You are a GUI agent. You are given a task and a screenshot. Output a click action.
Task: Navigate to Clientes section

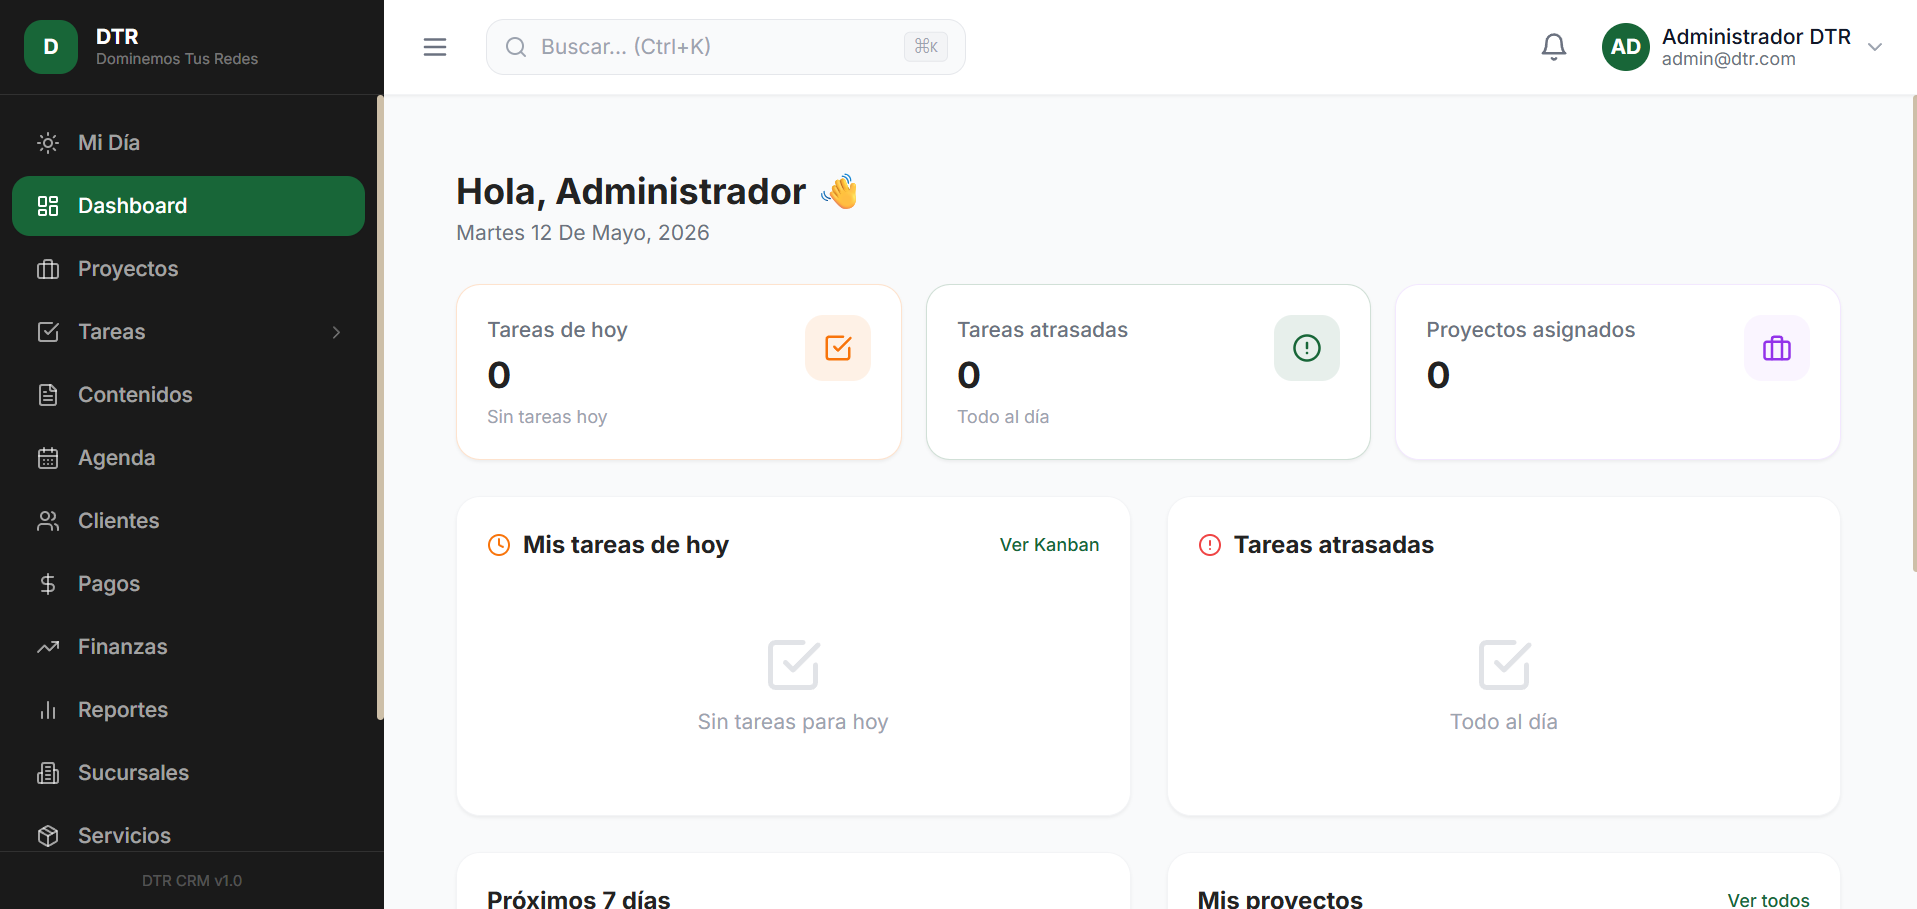click(188, 521)
